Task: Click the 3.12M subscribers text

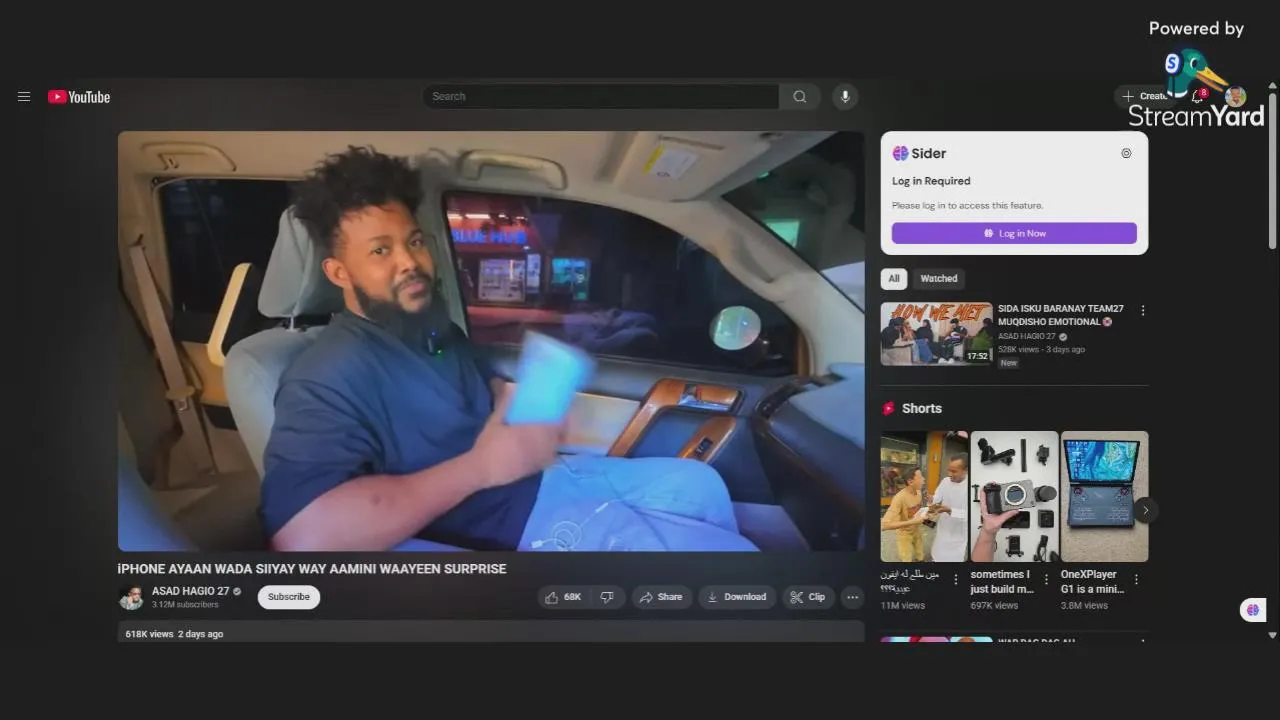Action: [x=185, y=605]
